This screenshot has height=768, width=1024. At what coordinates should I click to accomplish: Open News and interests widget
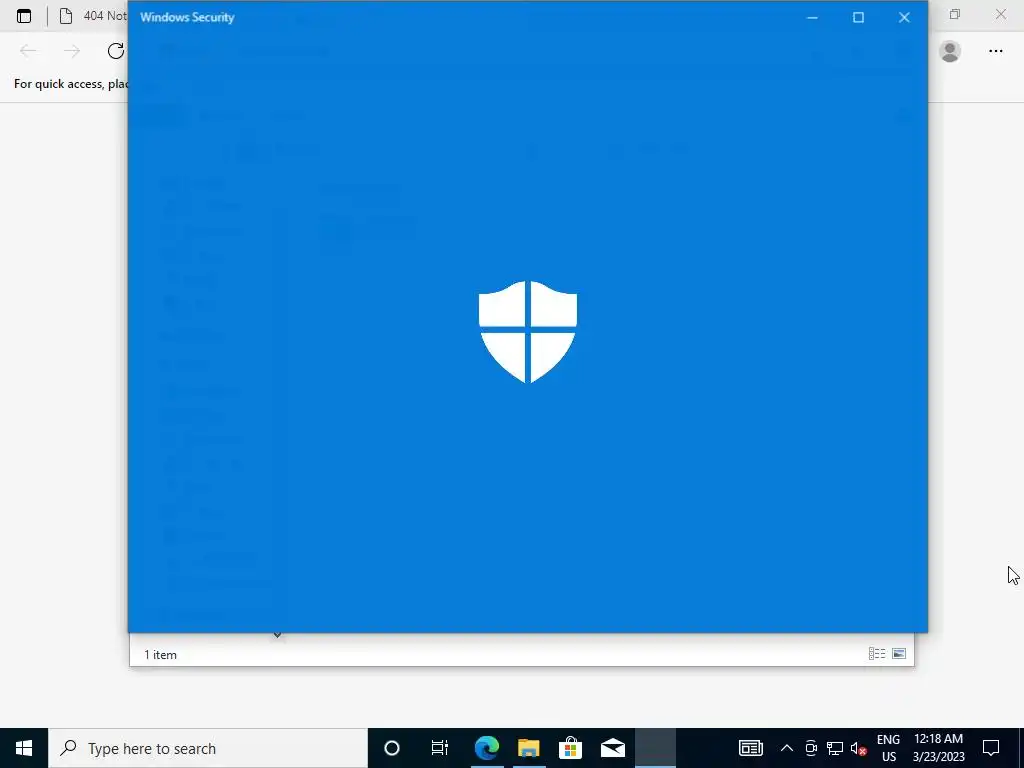(750, 748)
